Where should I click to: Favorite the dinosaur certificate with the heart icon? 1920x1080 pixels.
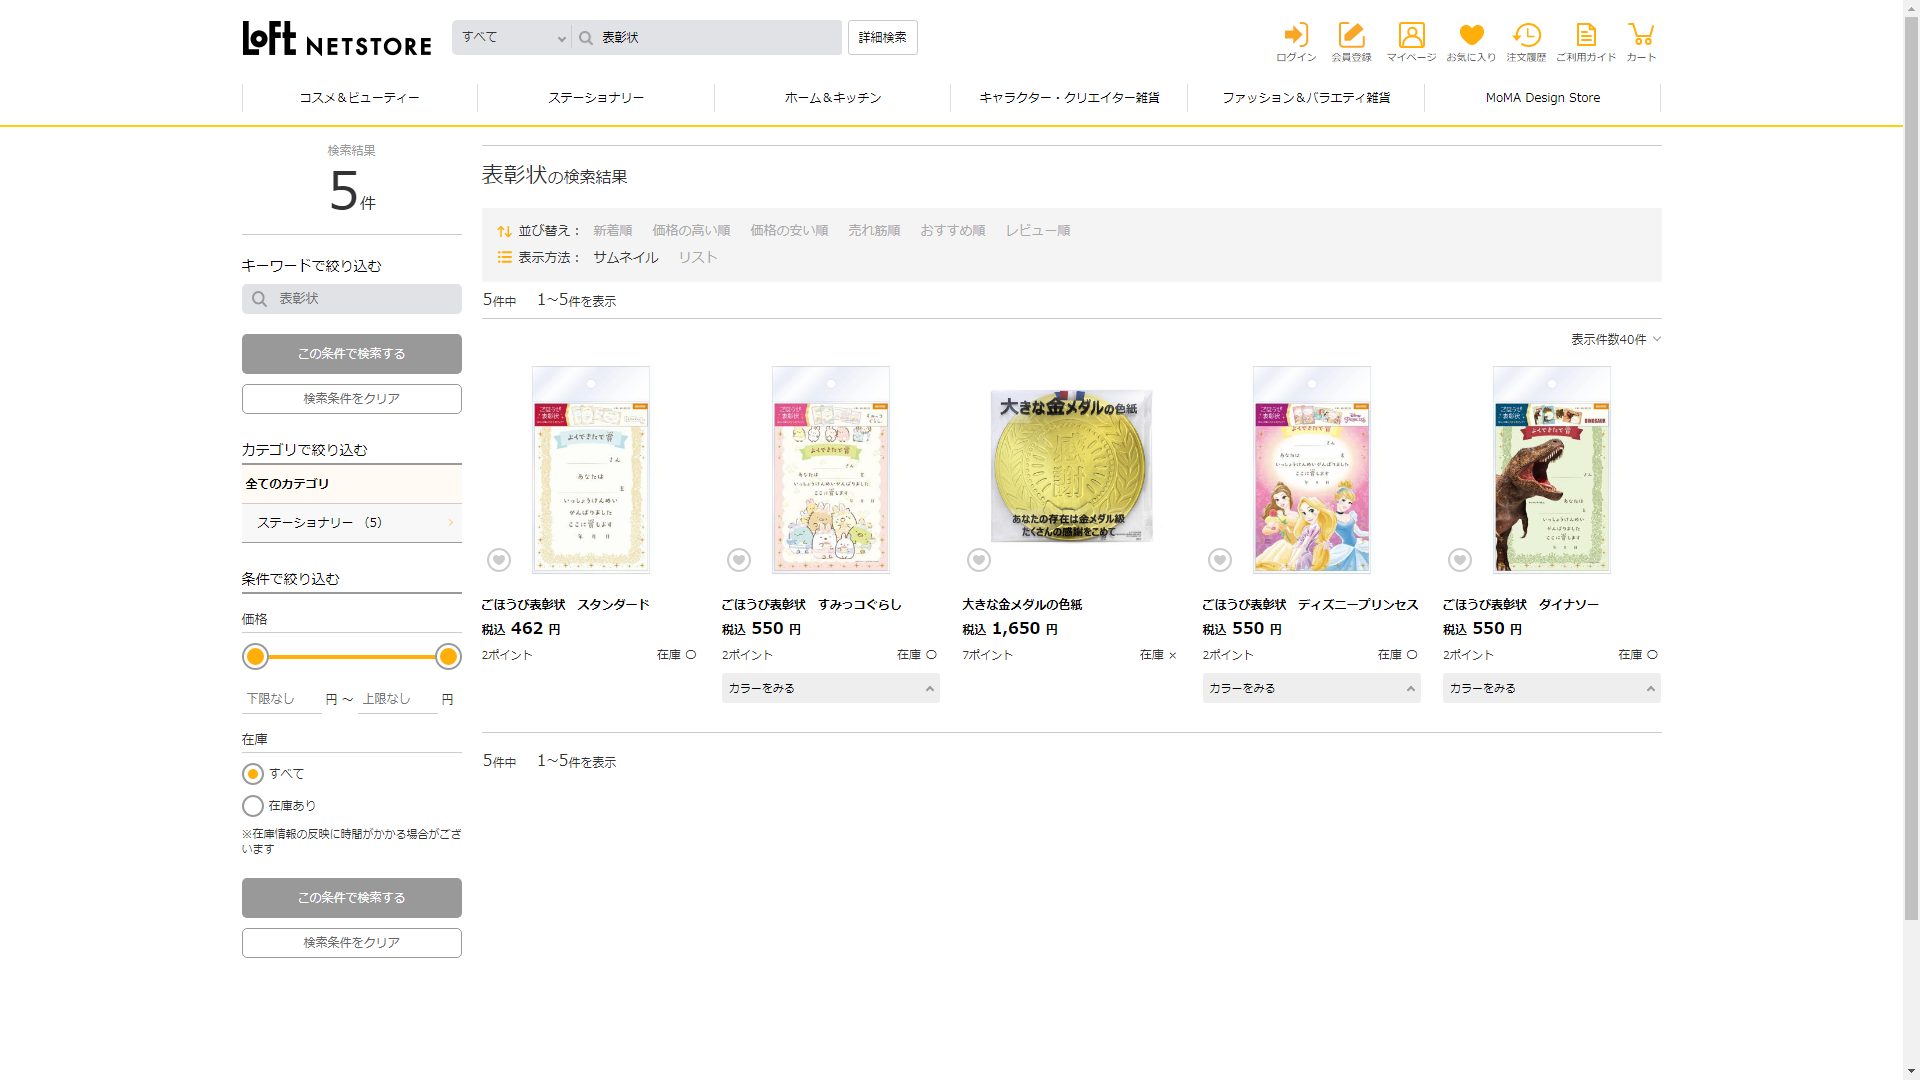coord(1460,560)
